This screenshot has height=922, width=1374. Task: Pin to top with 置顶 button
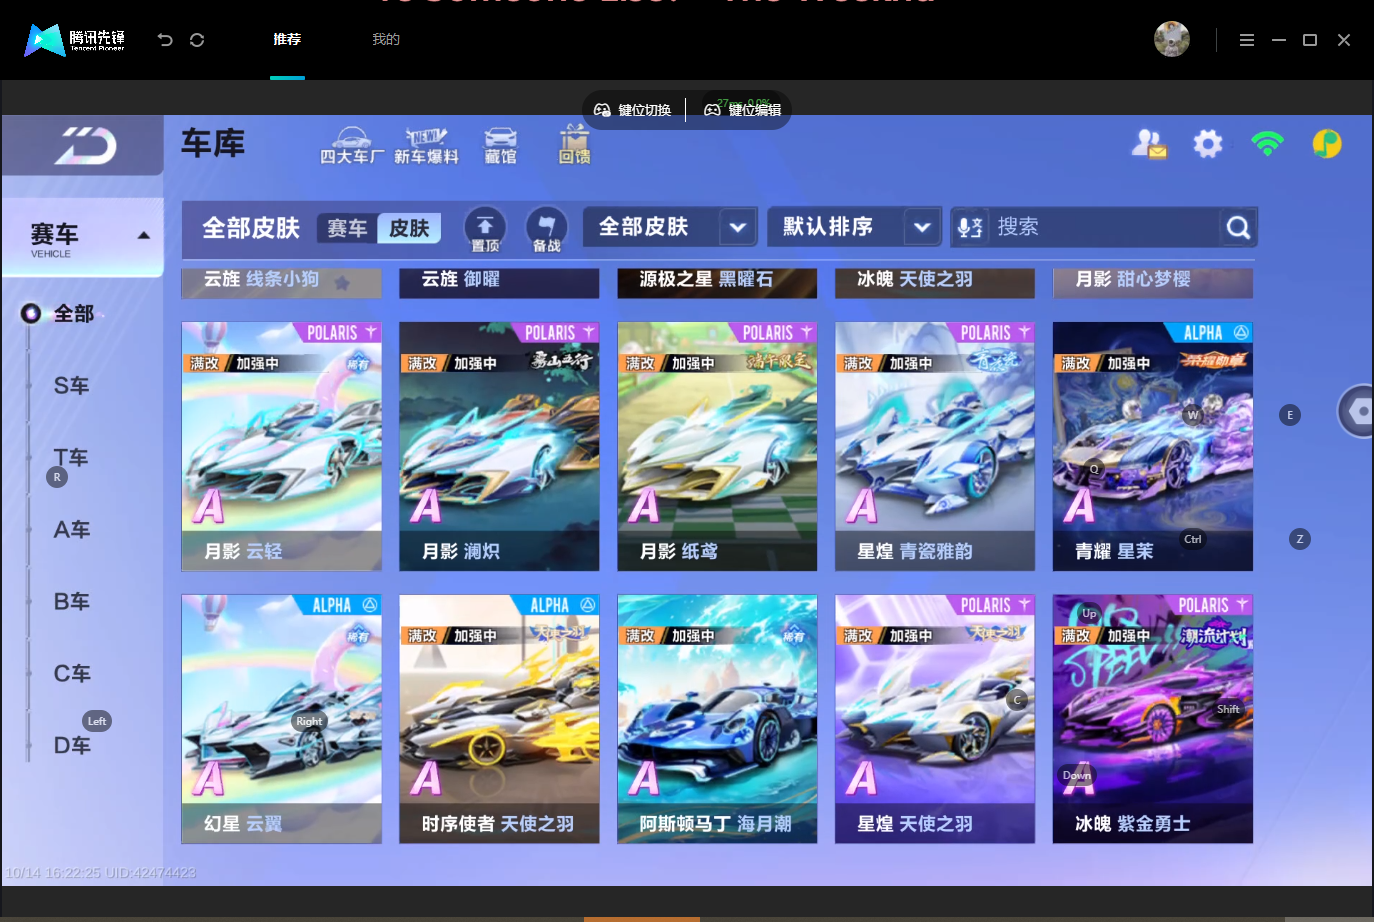coord(485,229)
